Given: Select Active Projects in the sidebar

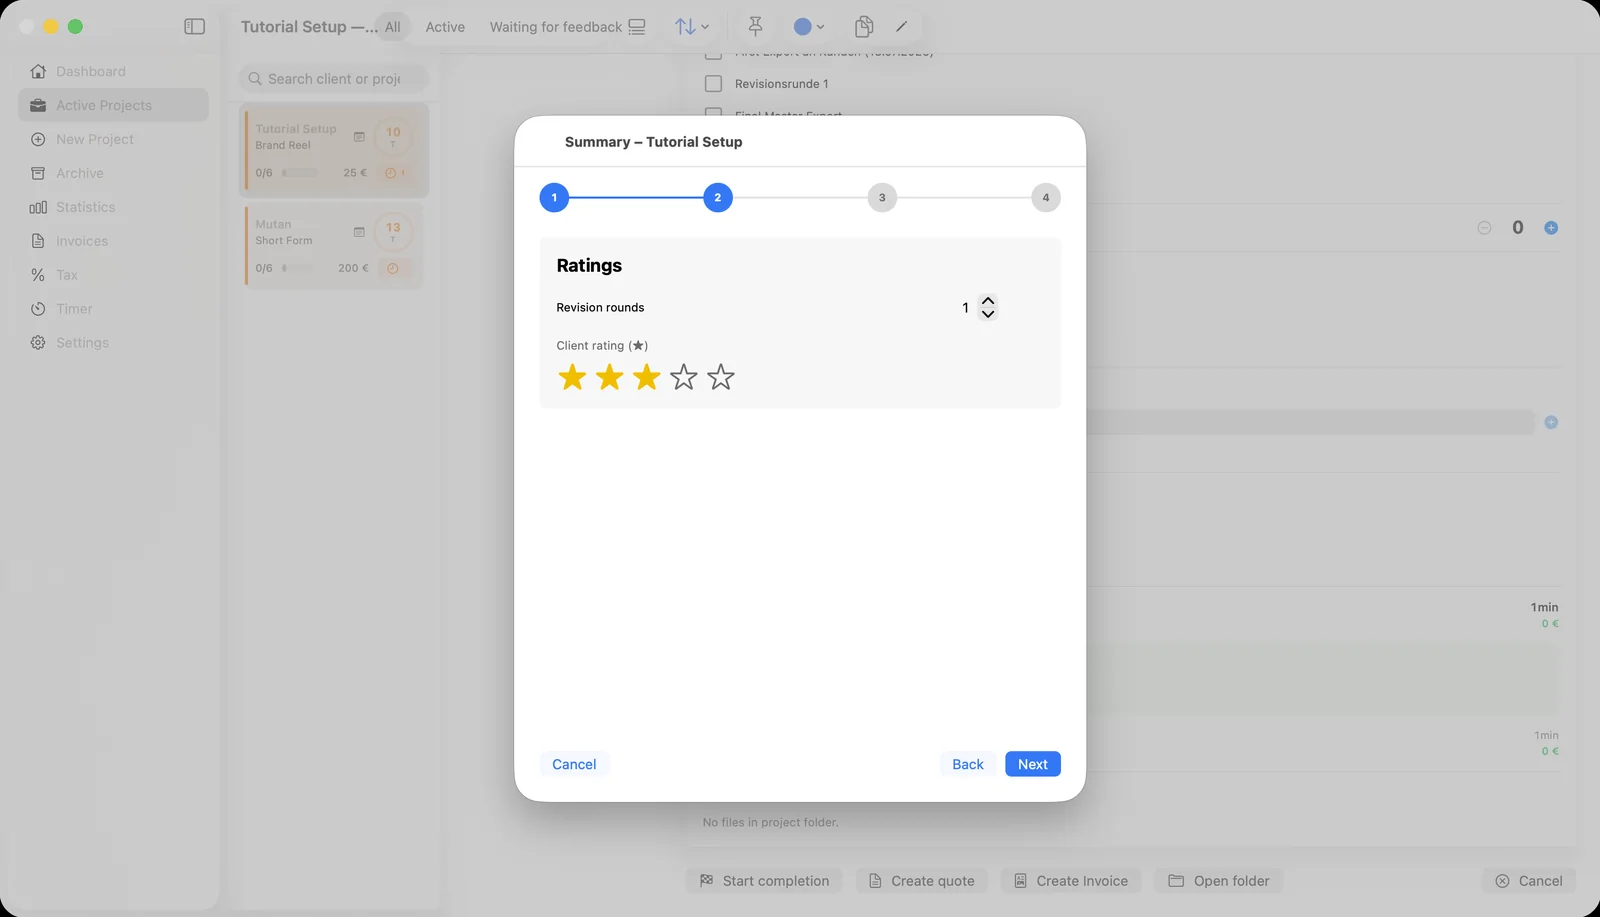Looking at the screenshot, I should pos(113,105).
